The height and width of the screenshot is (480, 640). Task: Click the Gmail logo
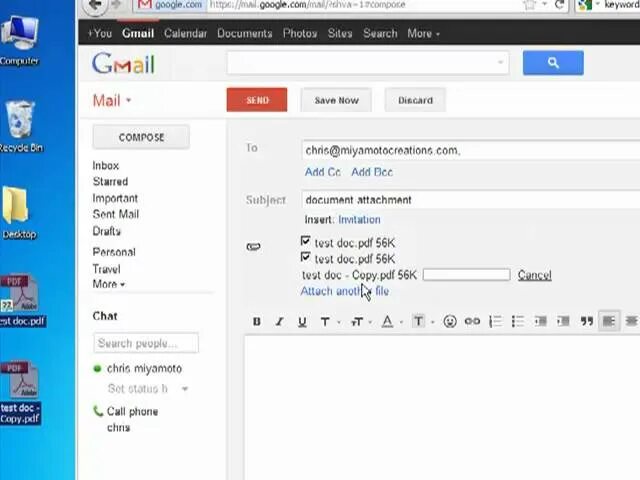pos(123,64)
